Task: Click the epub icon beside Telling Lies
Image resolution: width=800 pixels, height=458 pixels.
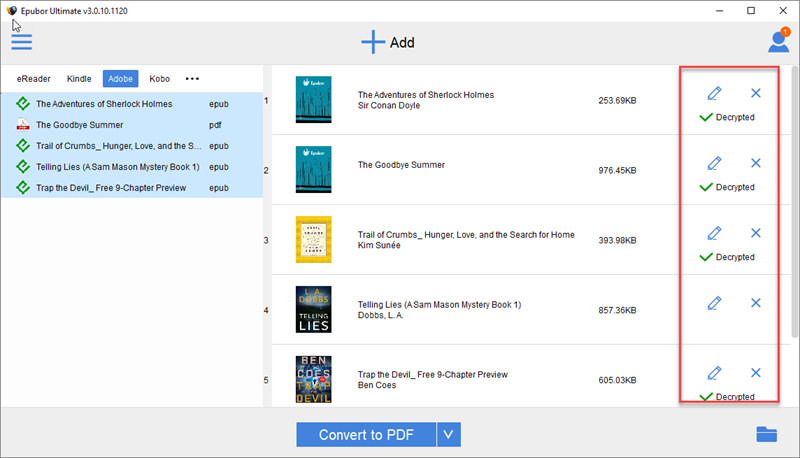Action: coord(22,166)
